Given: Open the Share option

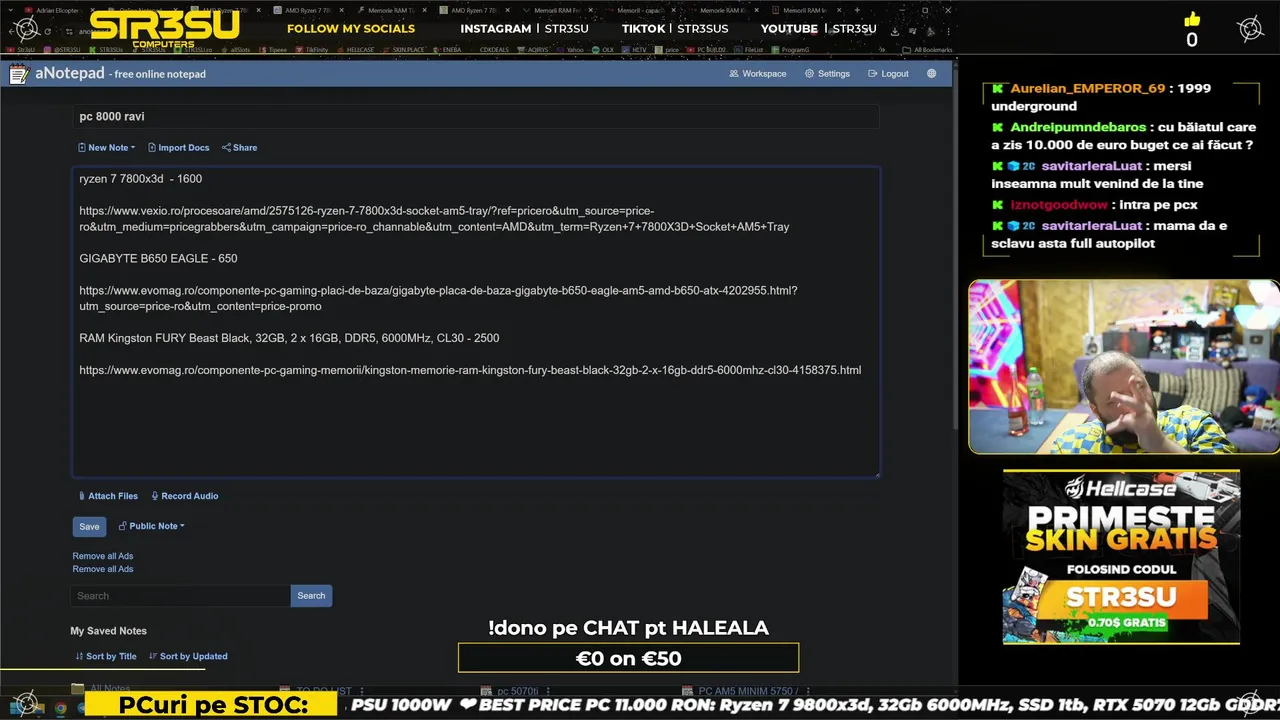Looking at the screenshot, I should click(x=240, y=148).
